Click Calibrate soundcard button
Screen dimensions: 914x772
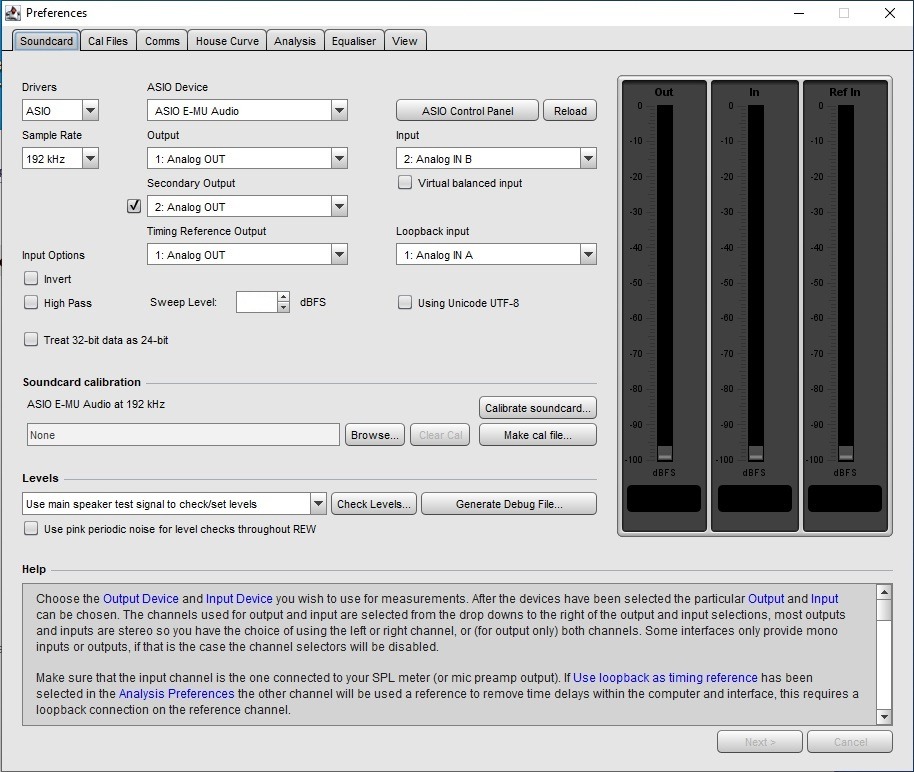pyautogui.click(x=537, y=408)
